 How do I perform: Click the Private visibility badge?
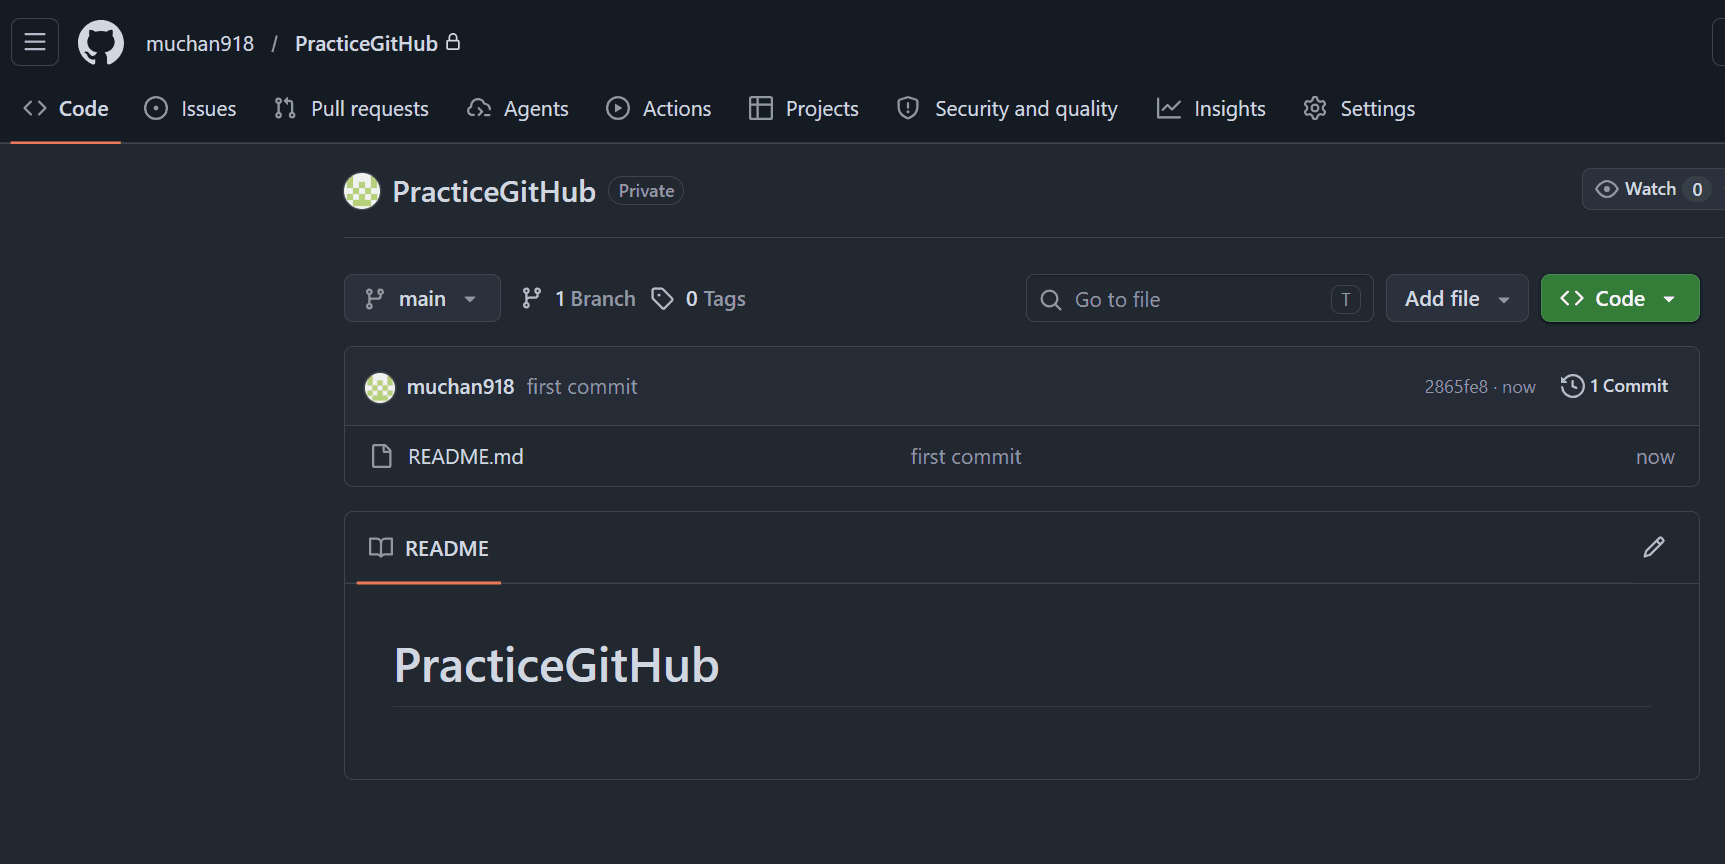pyautogui.click(x=646, y=191)
